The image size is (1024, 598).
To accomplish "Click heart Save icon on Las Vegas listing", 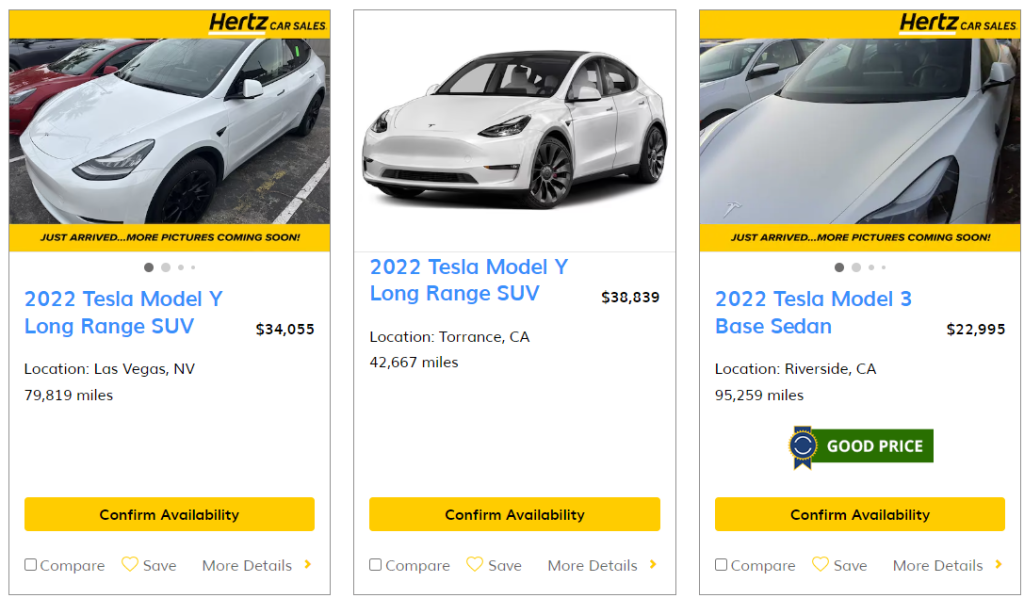I will (130, 565).
